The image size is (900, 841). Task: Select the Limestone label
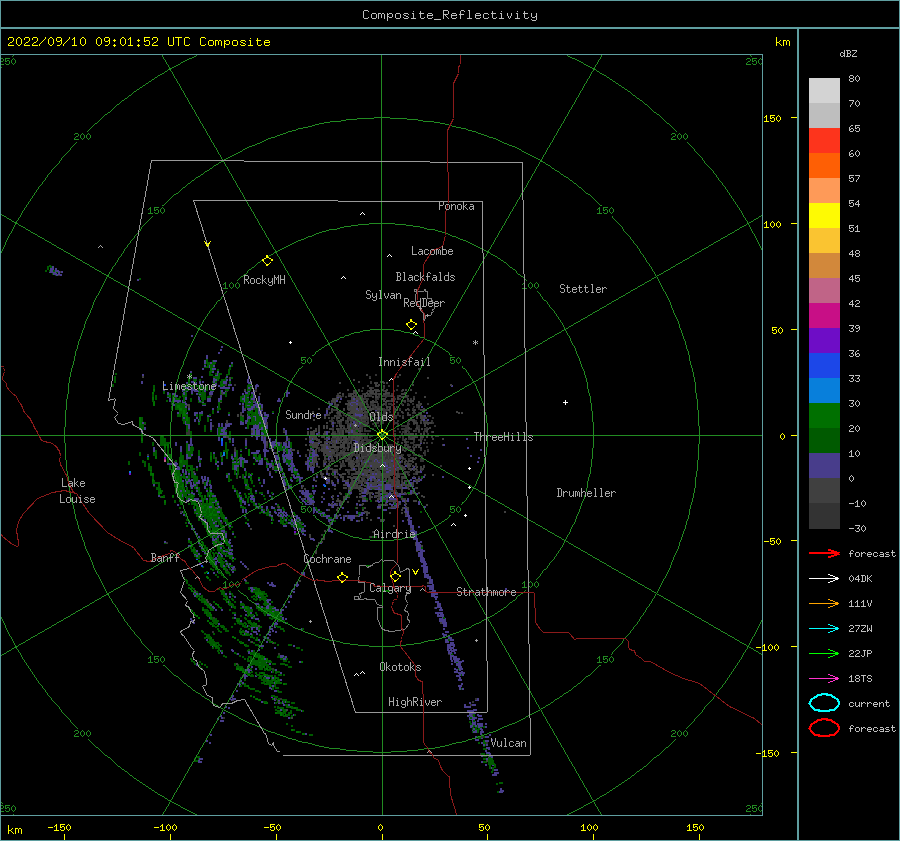coord(189,386)
